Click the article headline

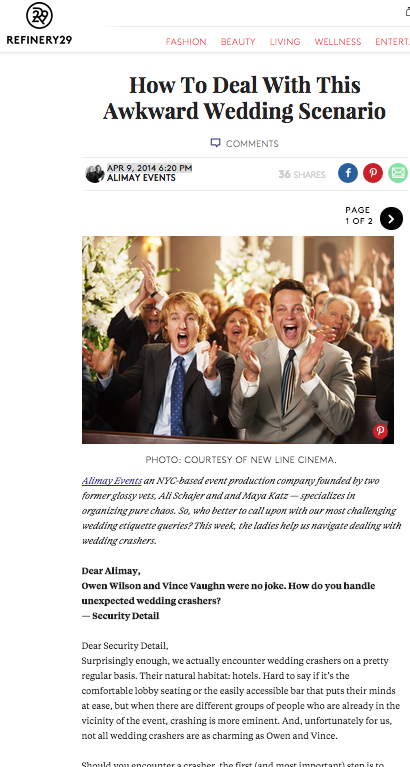(x=245, y=98)
